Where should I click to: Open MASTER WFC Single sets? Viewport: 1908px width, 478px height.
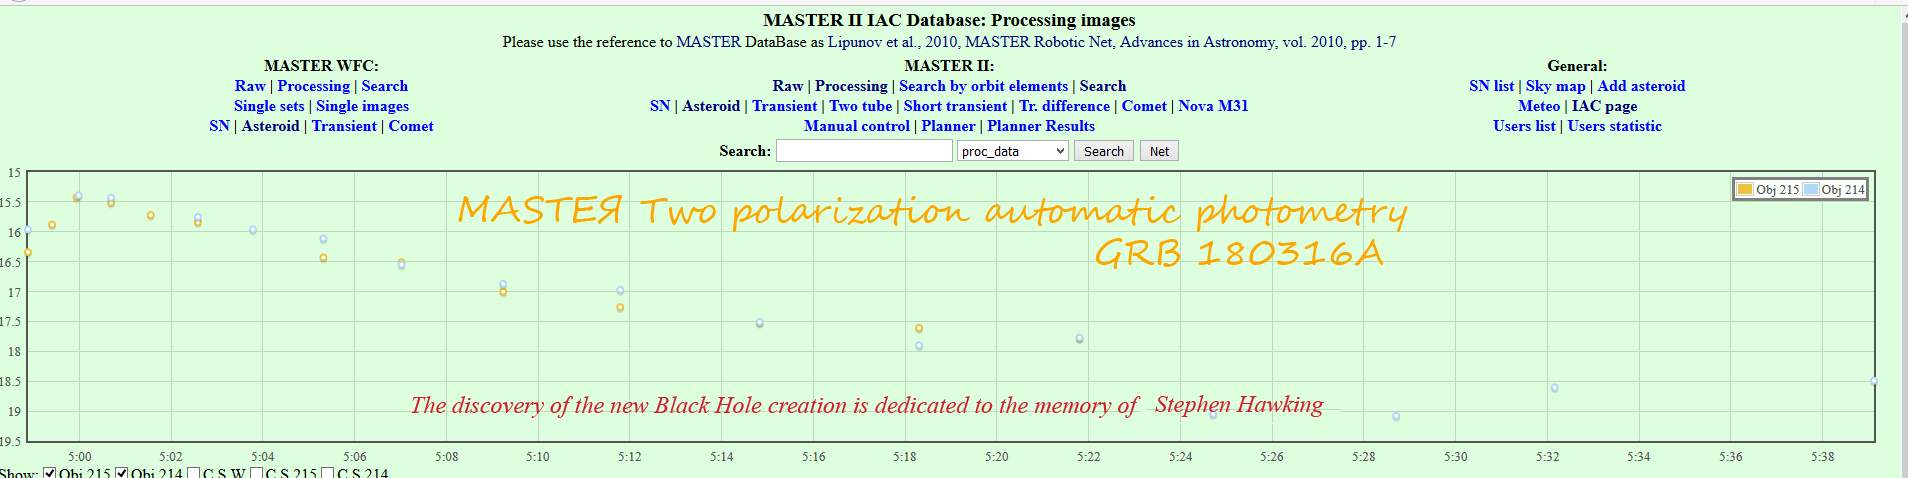(269, 106)
